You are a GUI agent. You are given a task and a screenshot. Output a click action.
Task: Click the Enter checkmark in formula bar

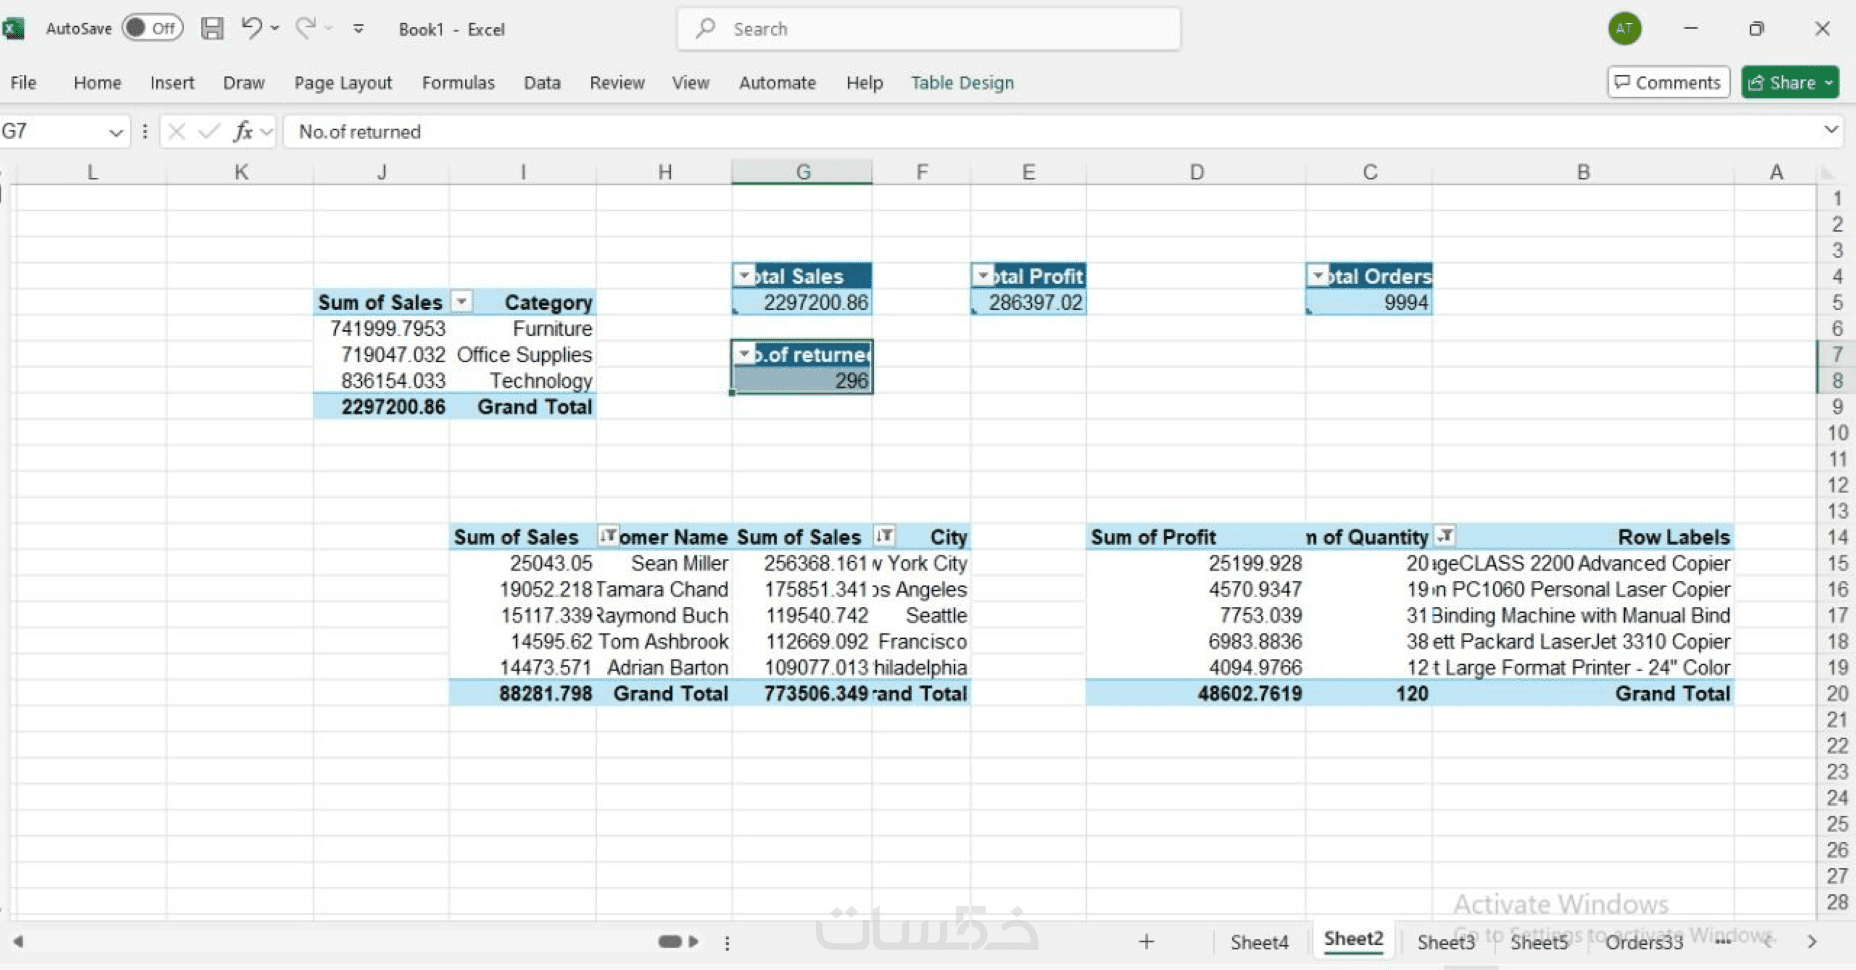(x=208, y=131)
